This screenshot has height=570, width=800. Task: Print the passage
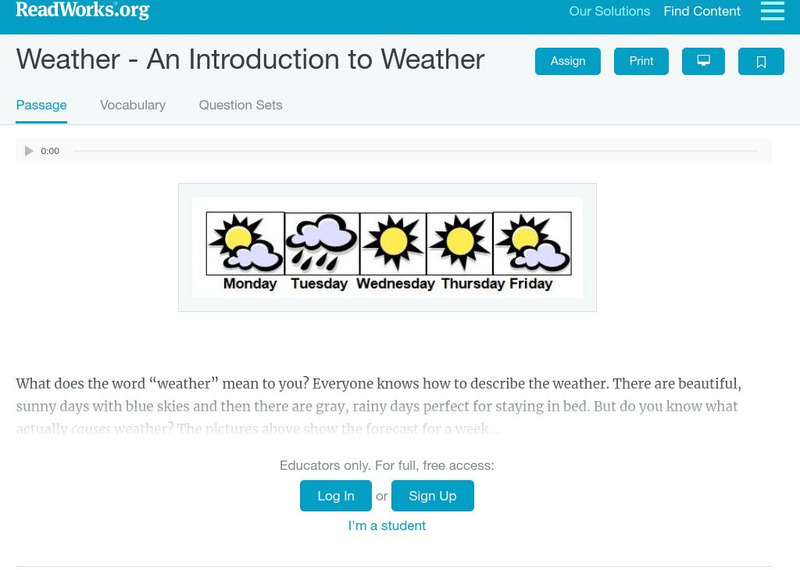tap(641, 61)
